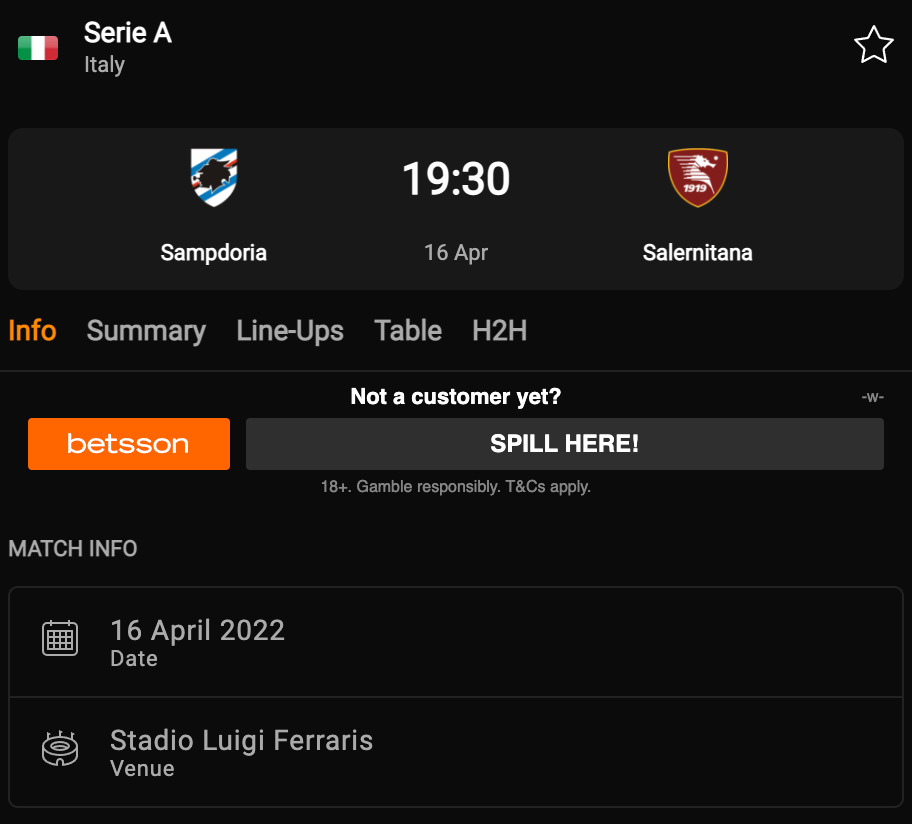Click the T&Cs apply disclaimer text
912x824 pixels.
[x=547, y=486]
